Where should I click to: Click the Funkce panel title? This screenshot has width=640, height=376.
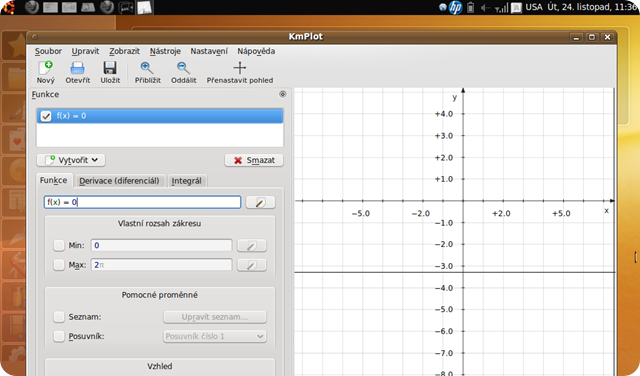click(45, 94)
